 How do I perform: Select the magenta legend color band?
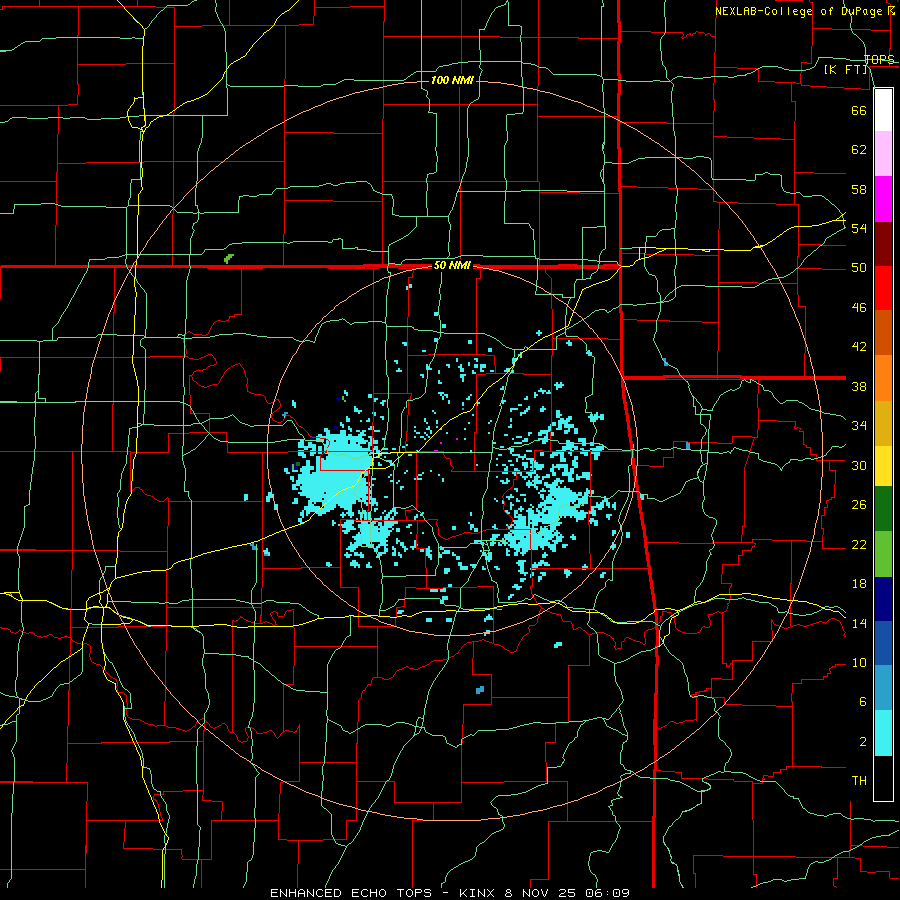883,199
